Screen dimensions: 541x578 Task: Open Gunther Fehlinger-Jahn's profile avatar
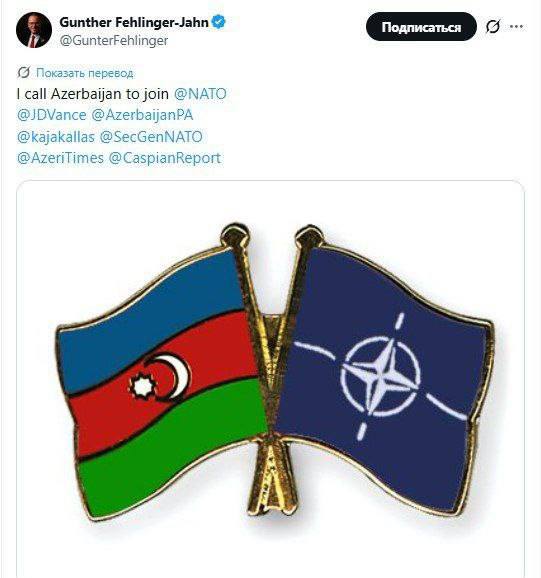(34, 30)
